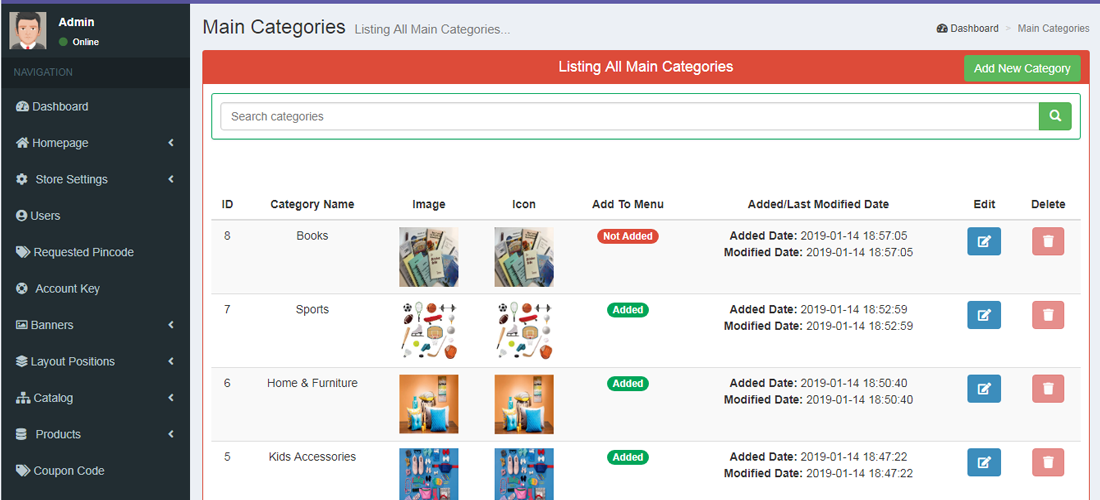
Task: Expand the Store Settings submenu chevron
Action: pos(170,180)
